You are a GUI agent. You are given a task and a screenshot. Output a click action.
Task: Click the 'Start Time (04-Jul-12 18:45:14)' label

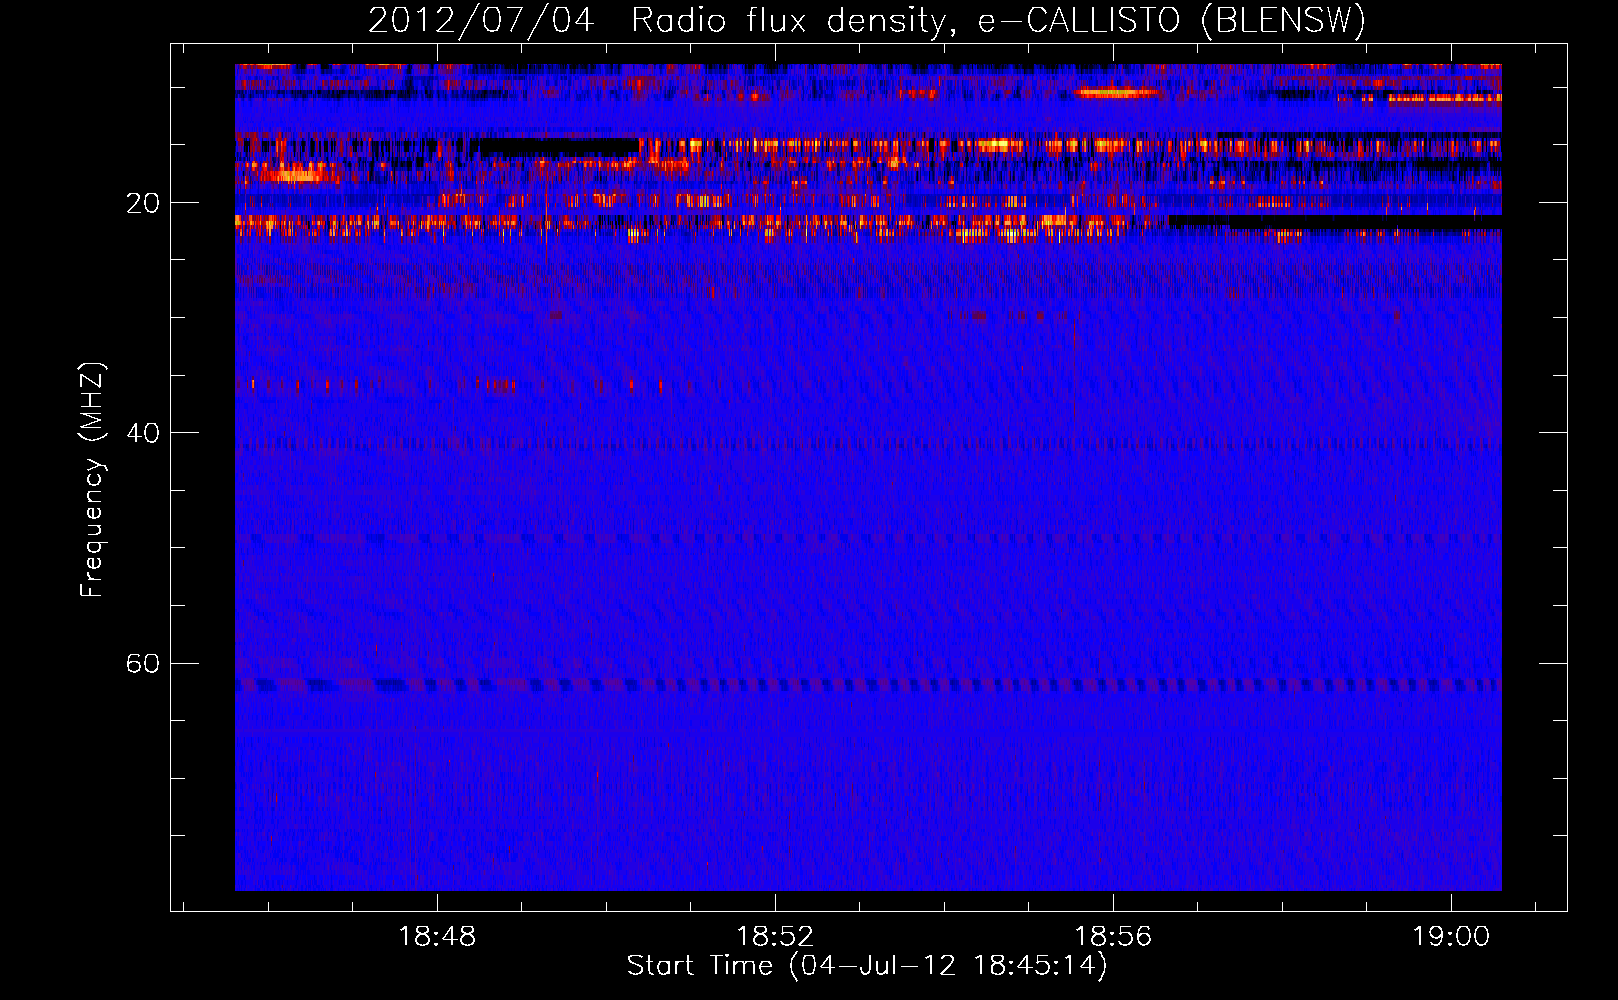pyautogui.click(x=867, y=966)
